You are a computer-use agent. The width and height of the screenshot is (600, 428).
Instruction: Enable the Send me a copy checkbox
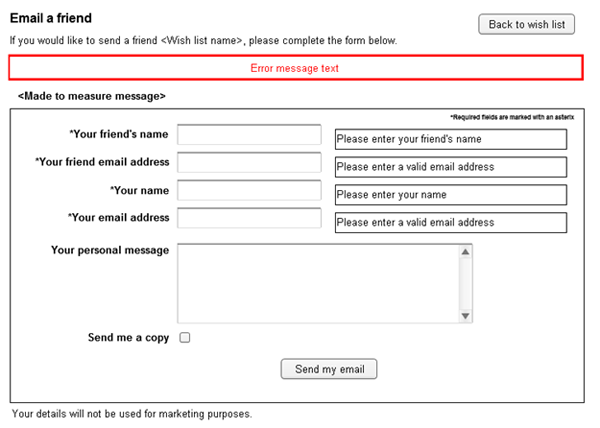(x=185, y=338)
